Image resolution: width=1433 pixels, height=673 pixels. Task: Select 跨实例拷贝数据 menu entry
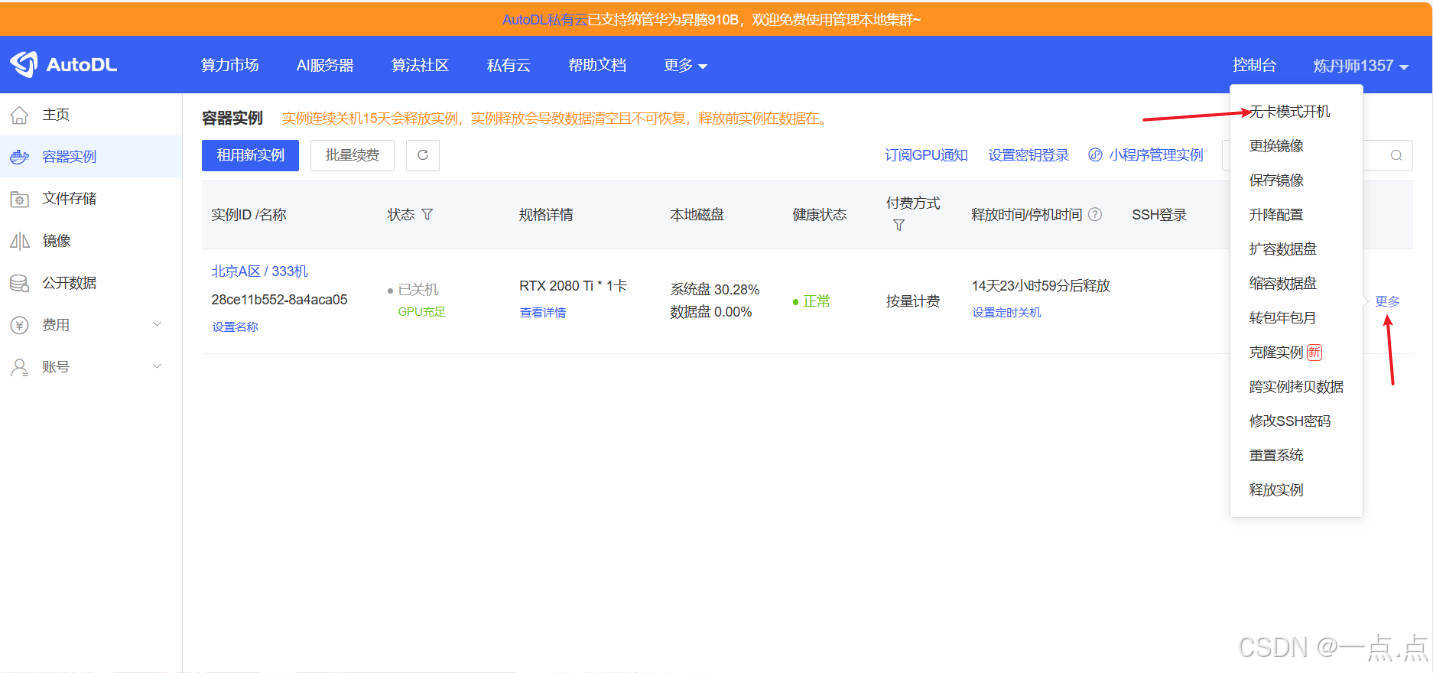[1296, 386]
